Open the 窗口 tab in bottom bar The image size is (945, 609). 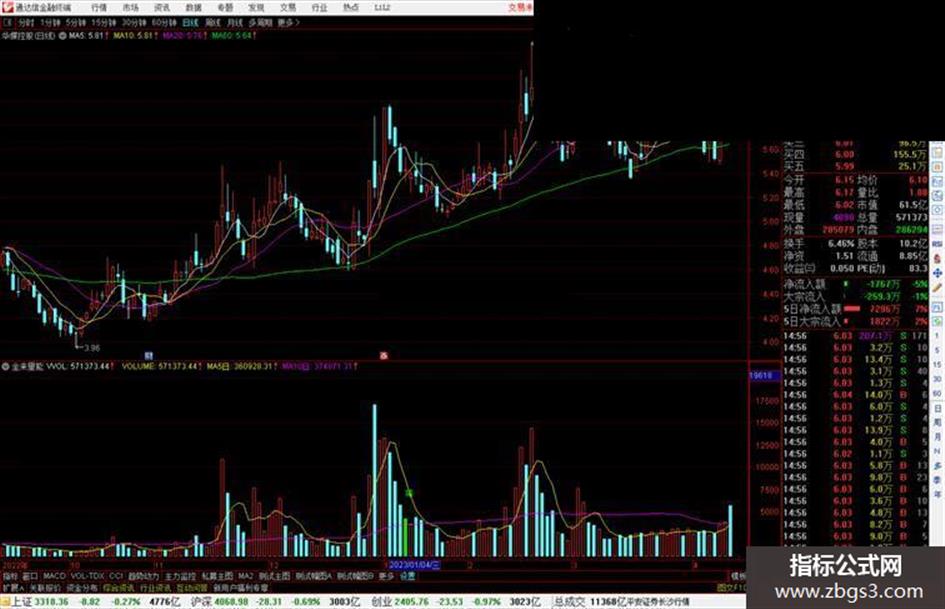click(30, 576)
